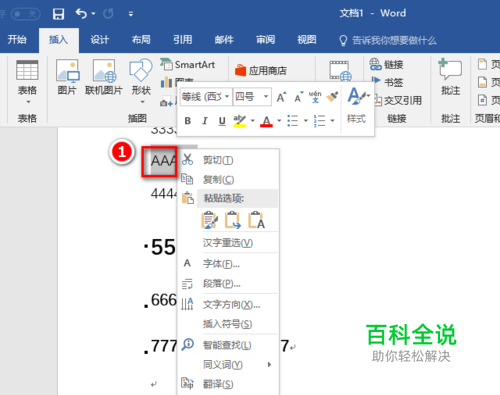Choose 剪切(T) from context menu
Image resolution: width=500 pixels, height=395 pixels.
point(228,160)
